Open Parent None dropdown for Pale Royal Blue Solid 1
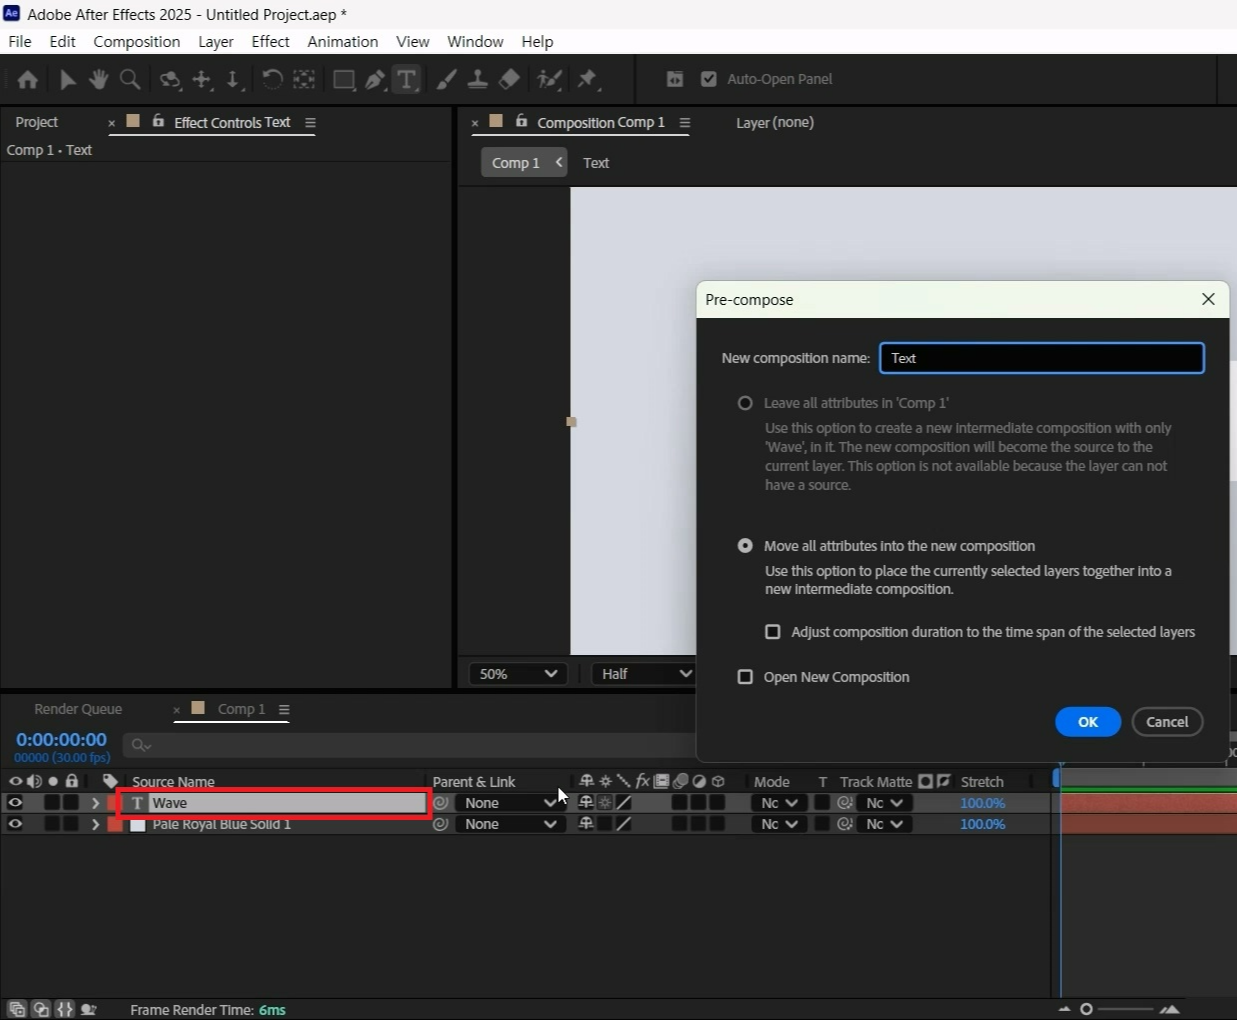 pos(510,824)
